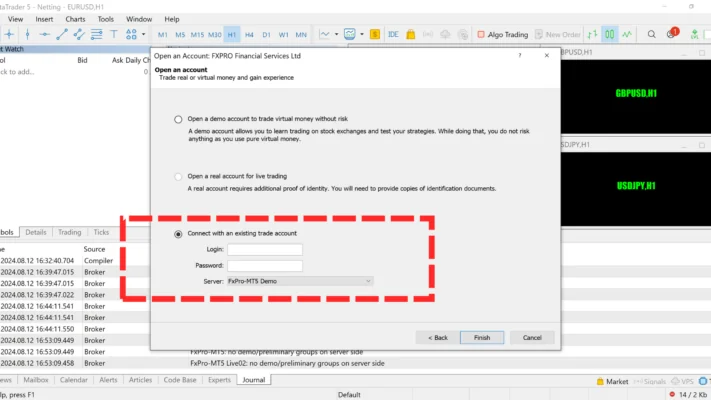This screenshot has width=711, height=400.
Task: Open Market from the status bar
Action: point(611,381)
